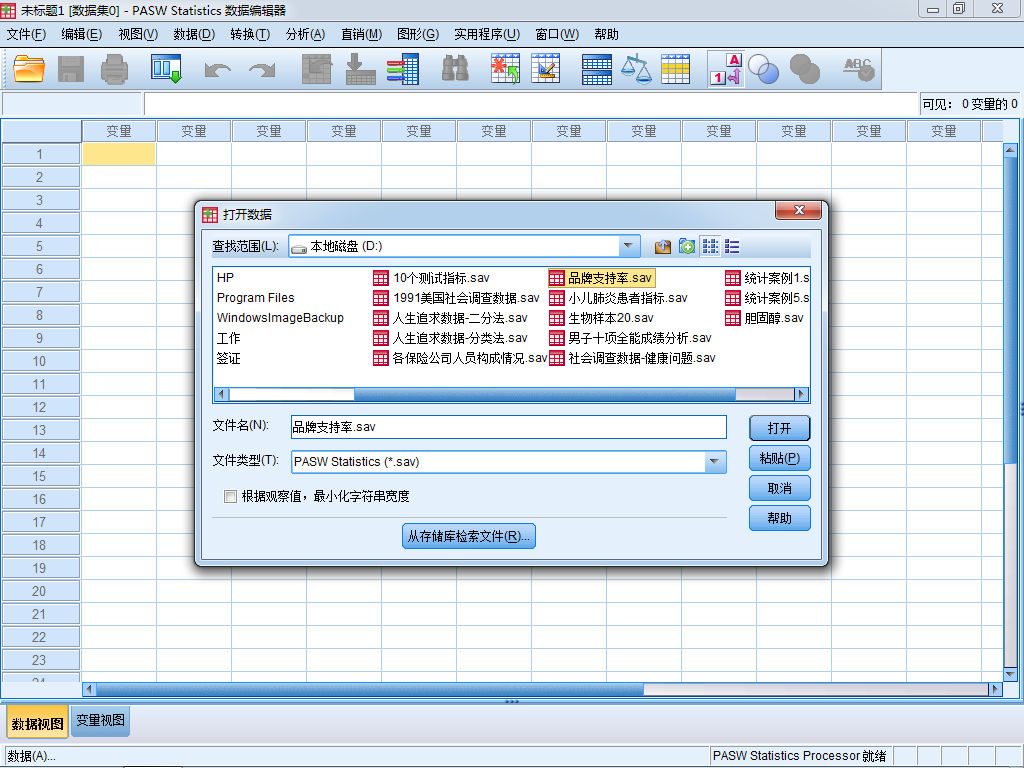Select the file 胆固醇.sav
Image resolution: width=1024 pixels, height=768 pixels.
[765, 318]
